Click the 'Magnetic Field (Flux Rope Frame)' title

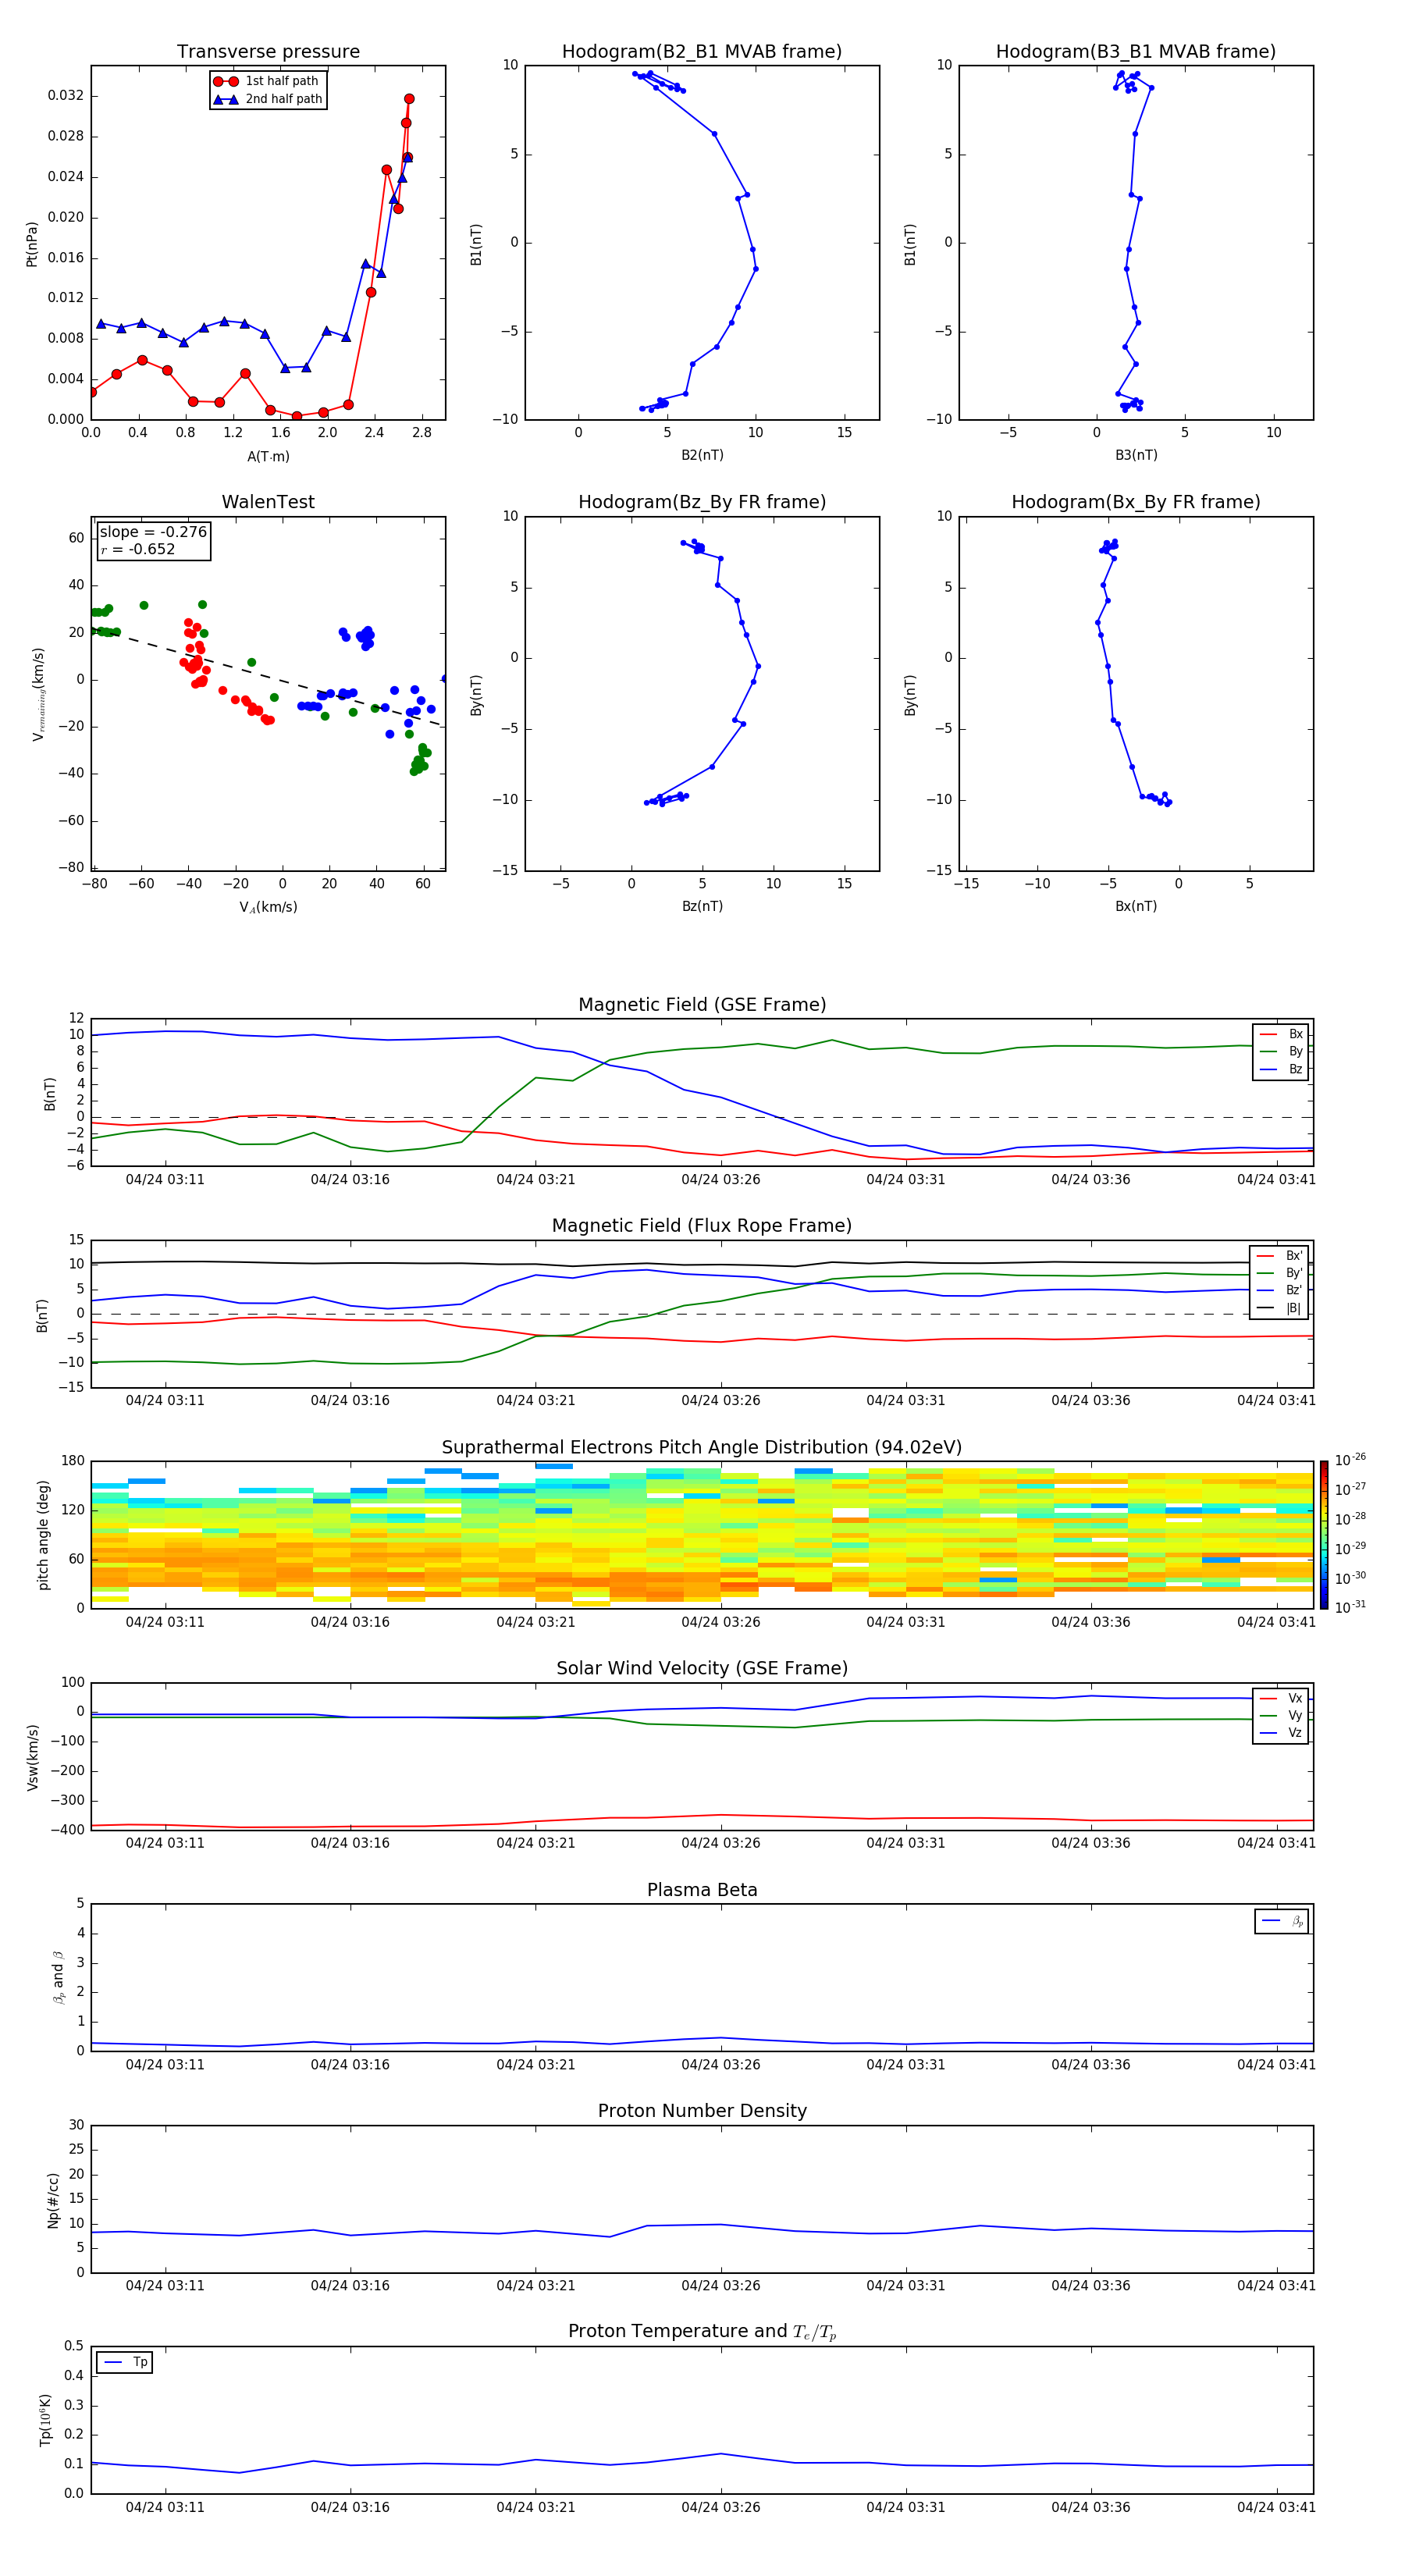click(x=702, y=1226)
